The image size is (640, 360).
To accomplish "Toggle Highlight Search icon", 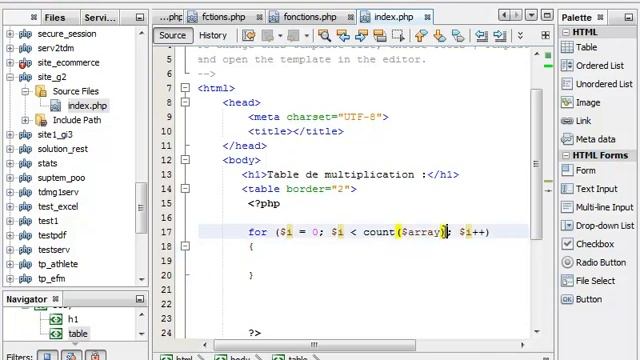I will point(380,36).
